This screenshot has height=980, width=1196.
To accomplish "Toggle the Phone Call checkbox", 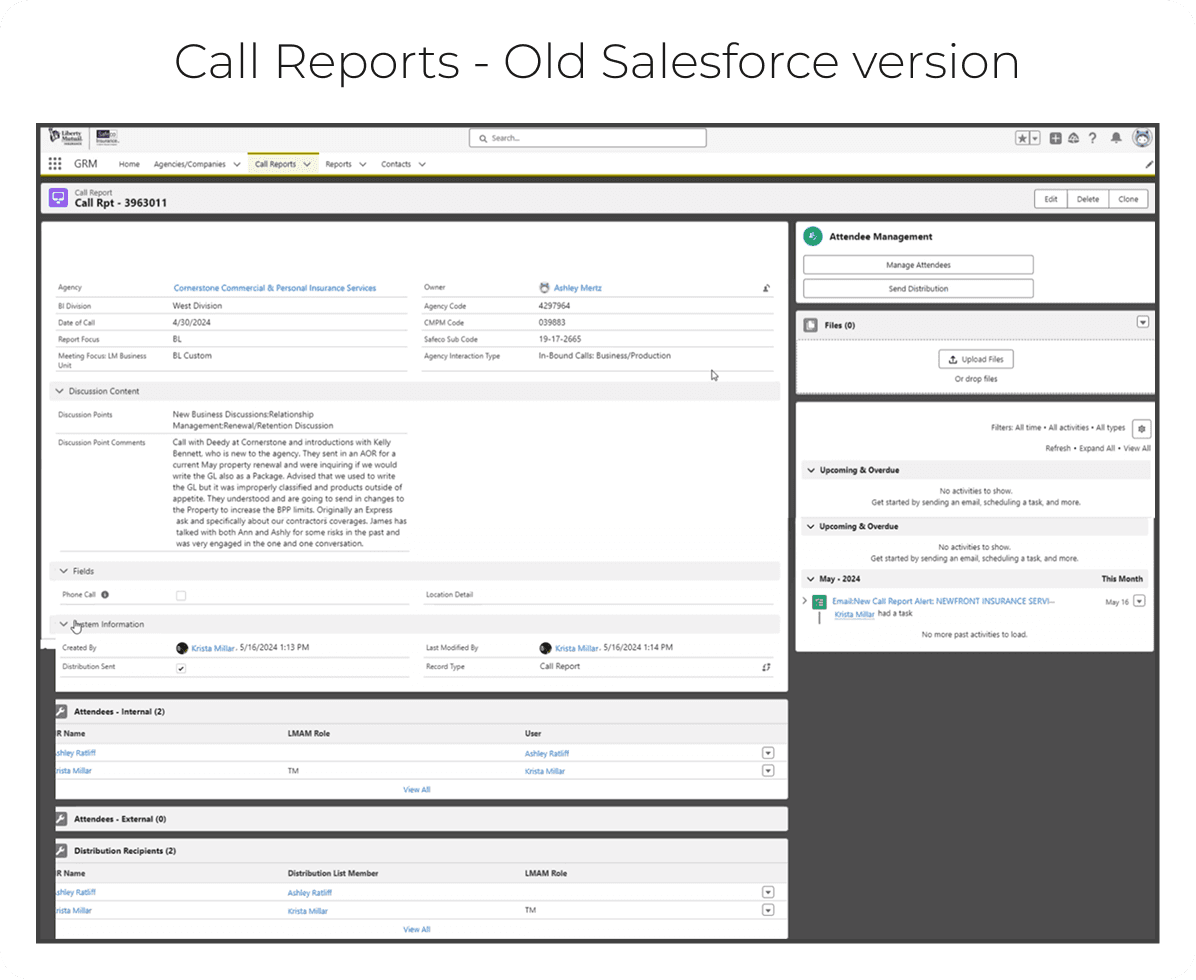I will pos(181,596).
